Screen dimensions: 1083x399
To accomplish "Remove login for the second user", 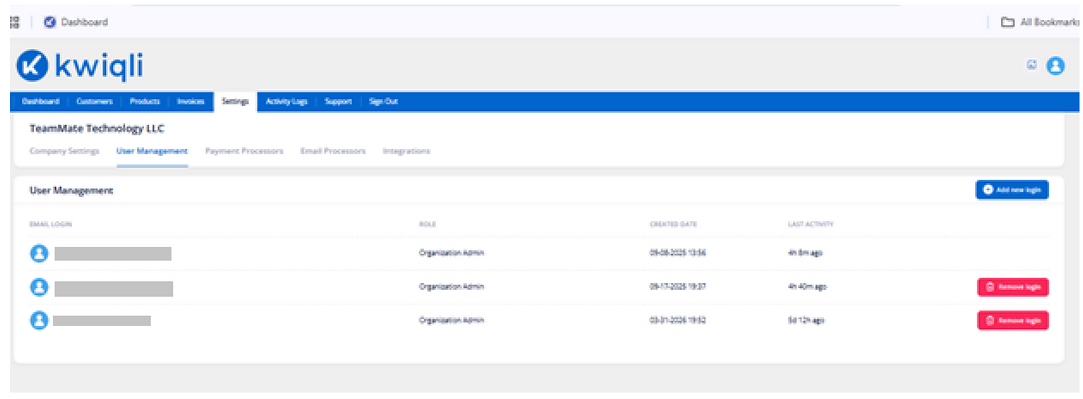I will (1013, 287).
